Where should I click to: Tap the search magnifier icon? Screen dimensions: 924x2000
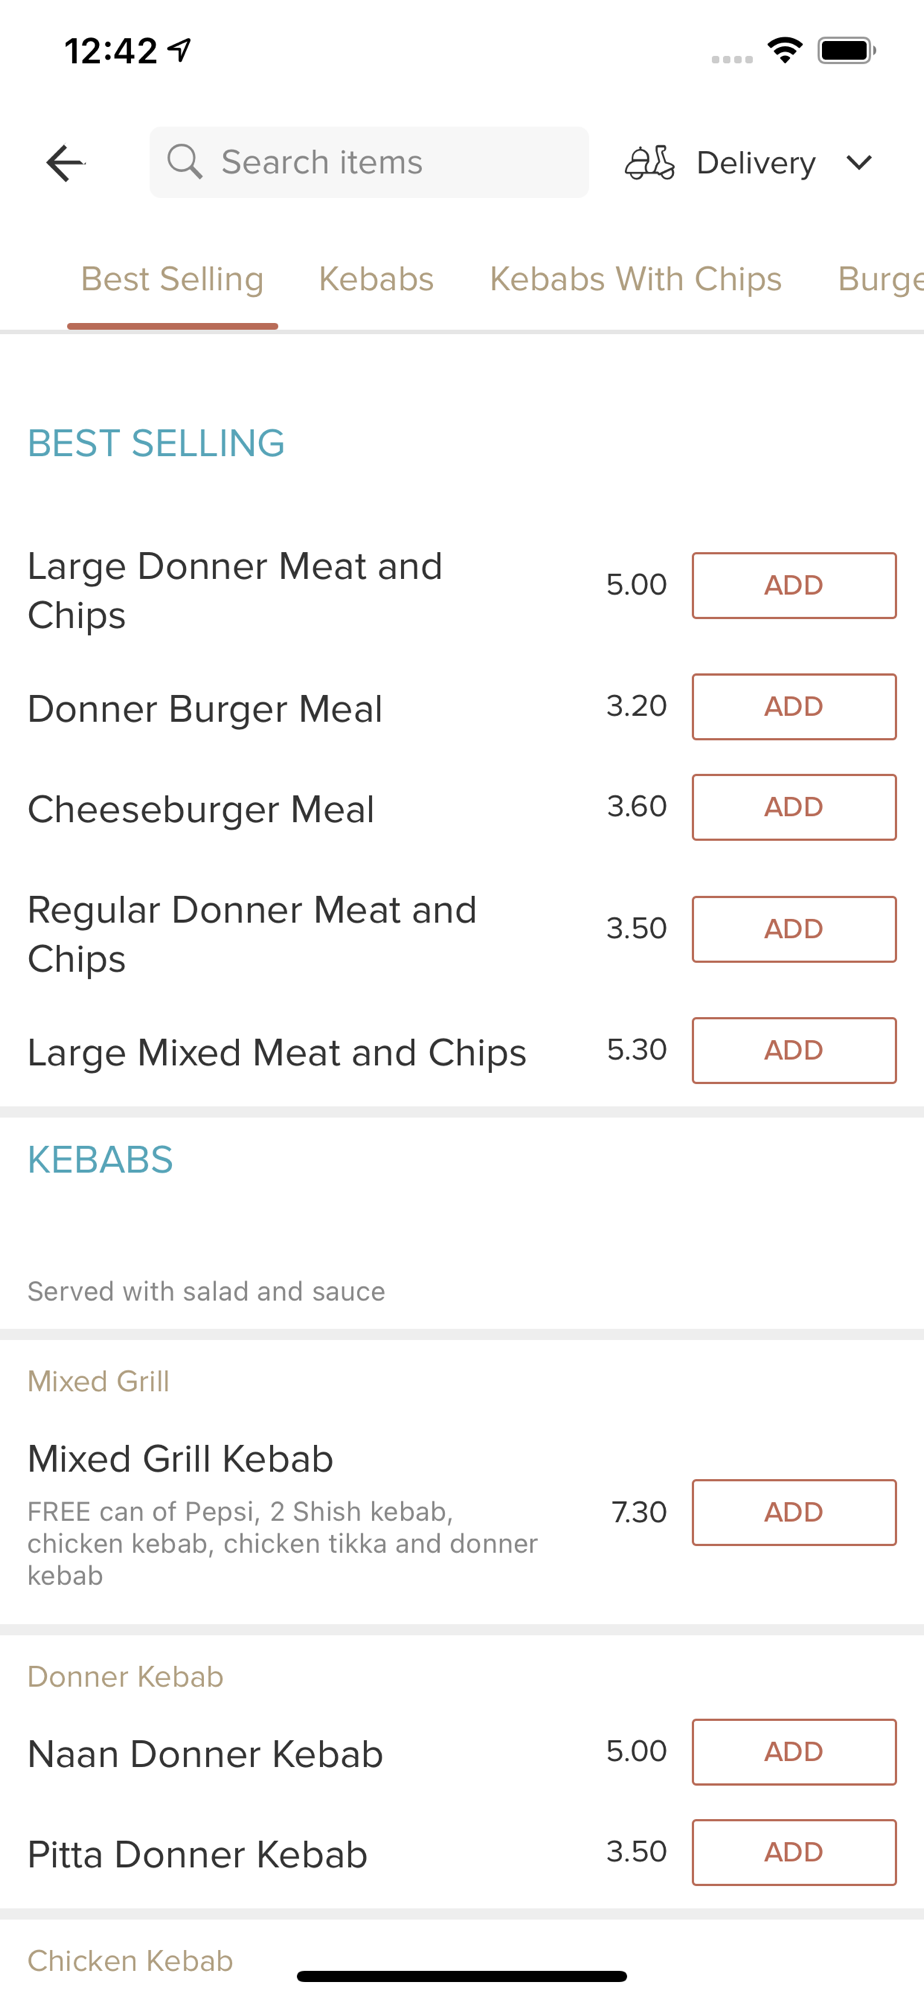pos(185,161)
